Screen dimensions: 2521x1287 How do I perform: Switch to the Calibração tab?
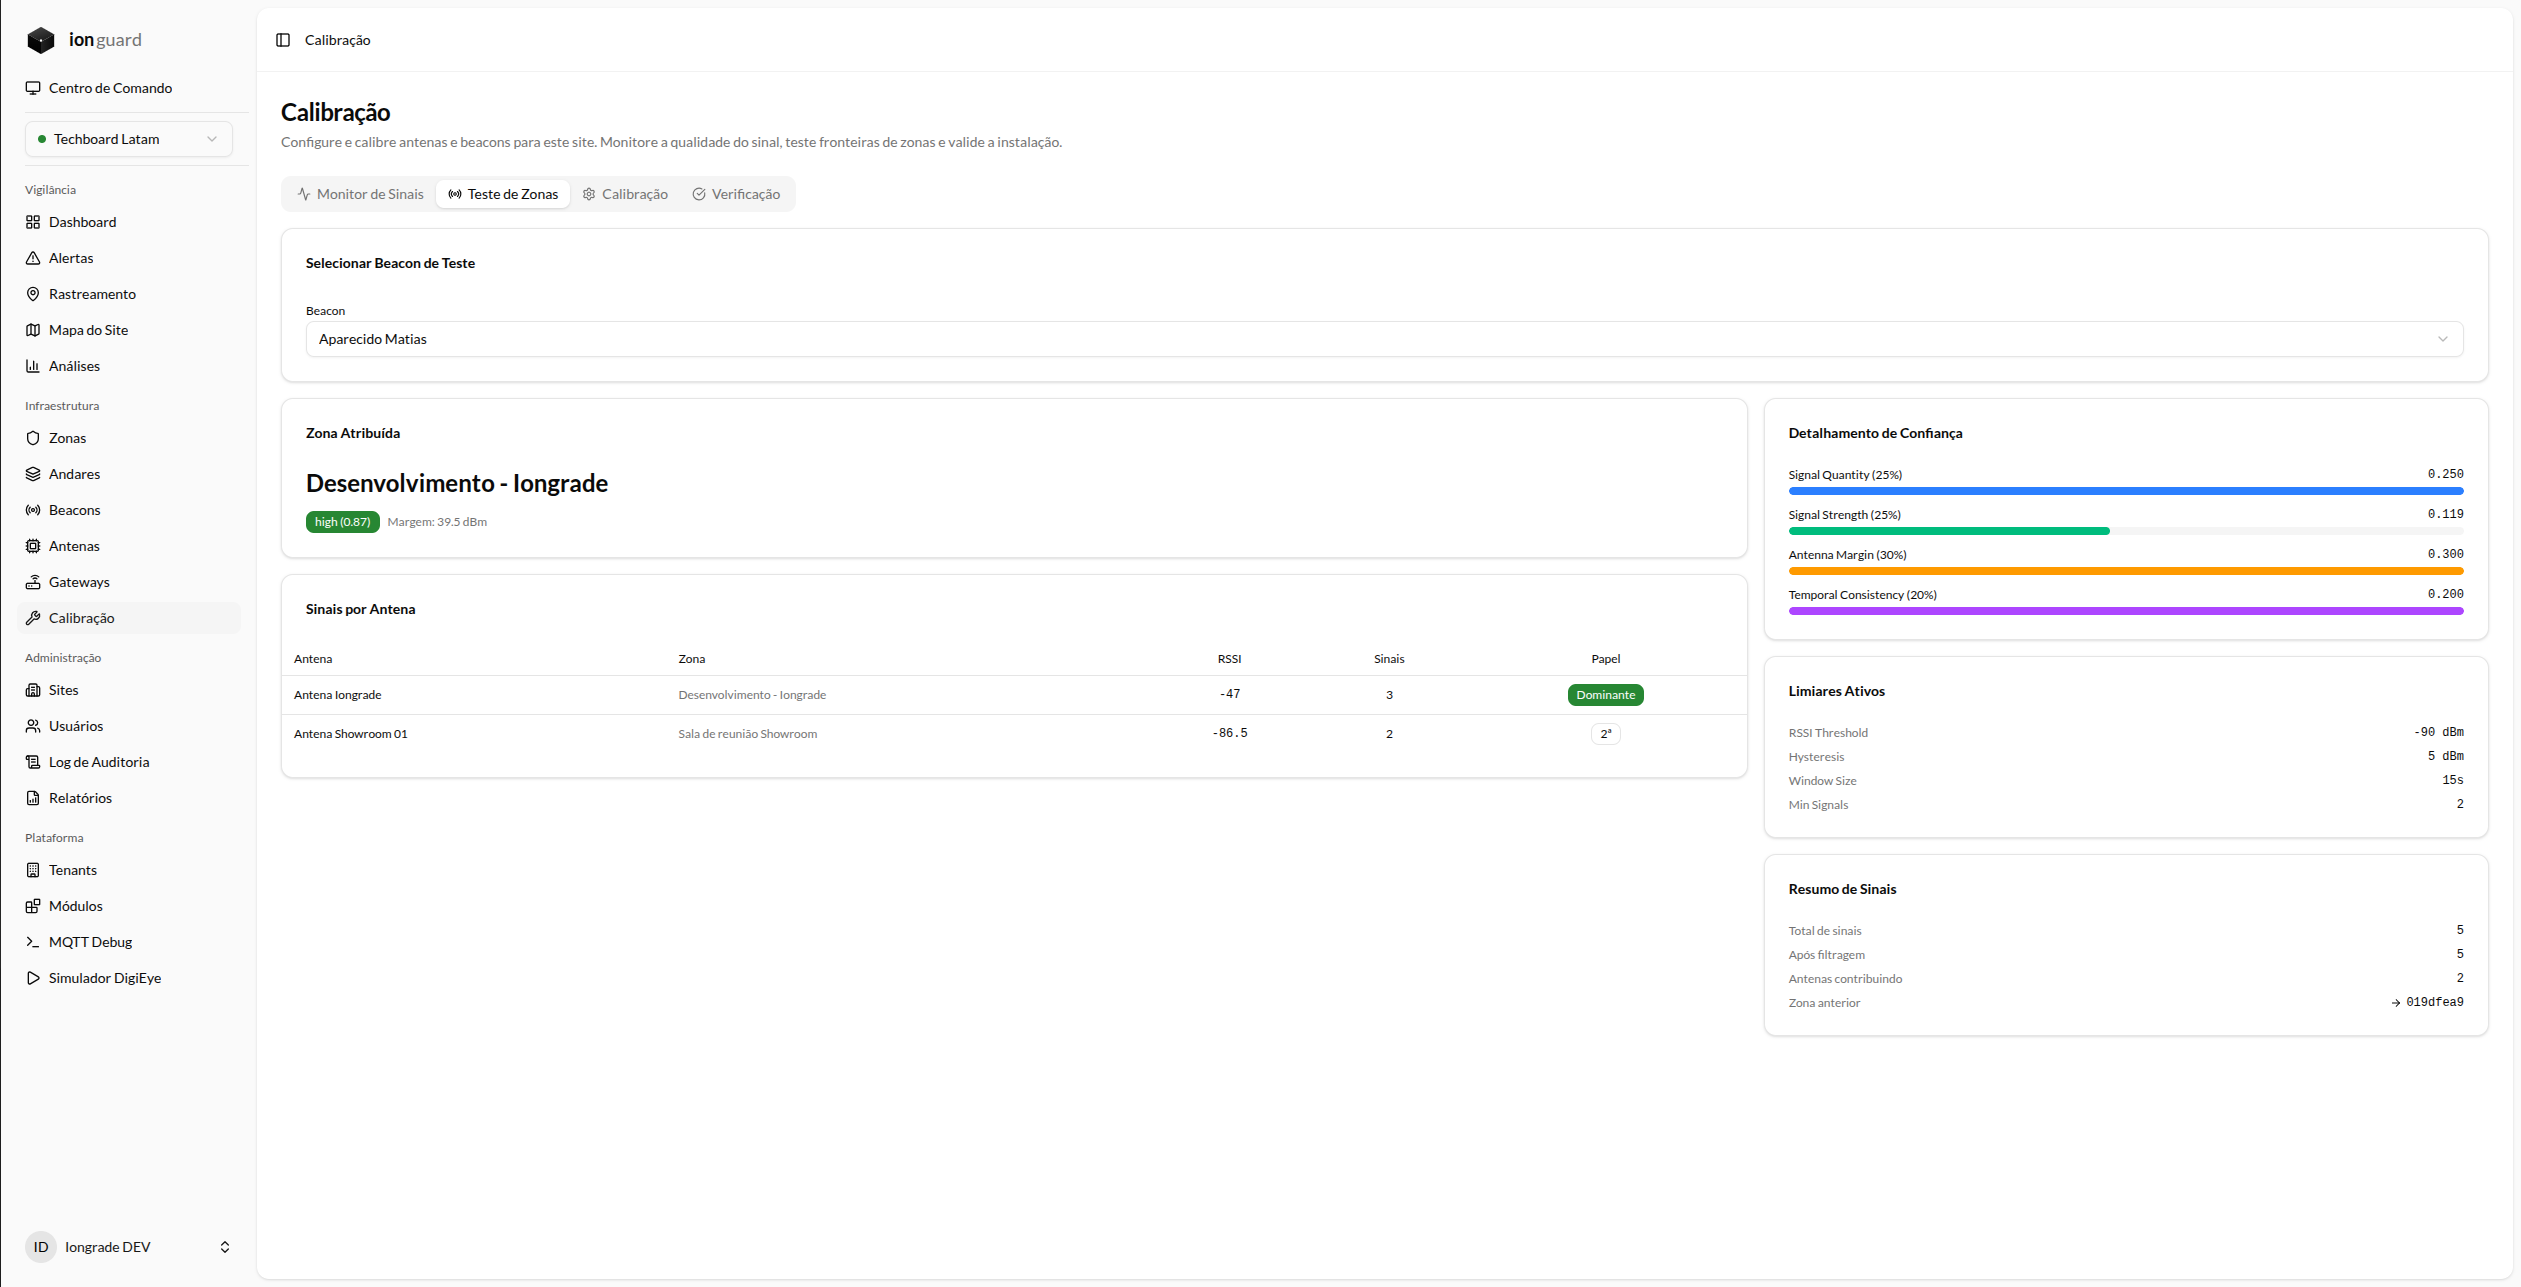(x=626, y=194)
